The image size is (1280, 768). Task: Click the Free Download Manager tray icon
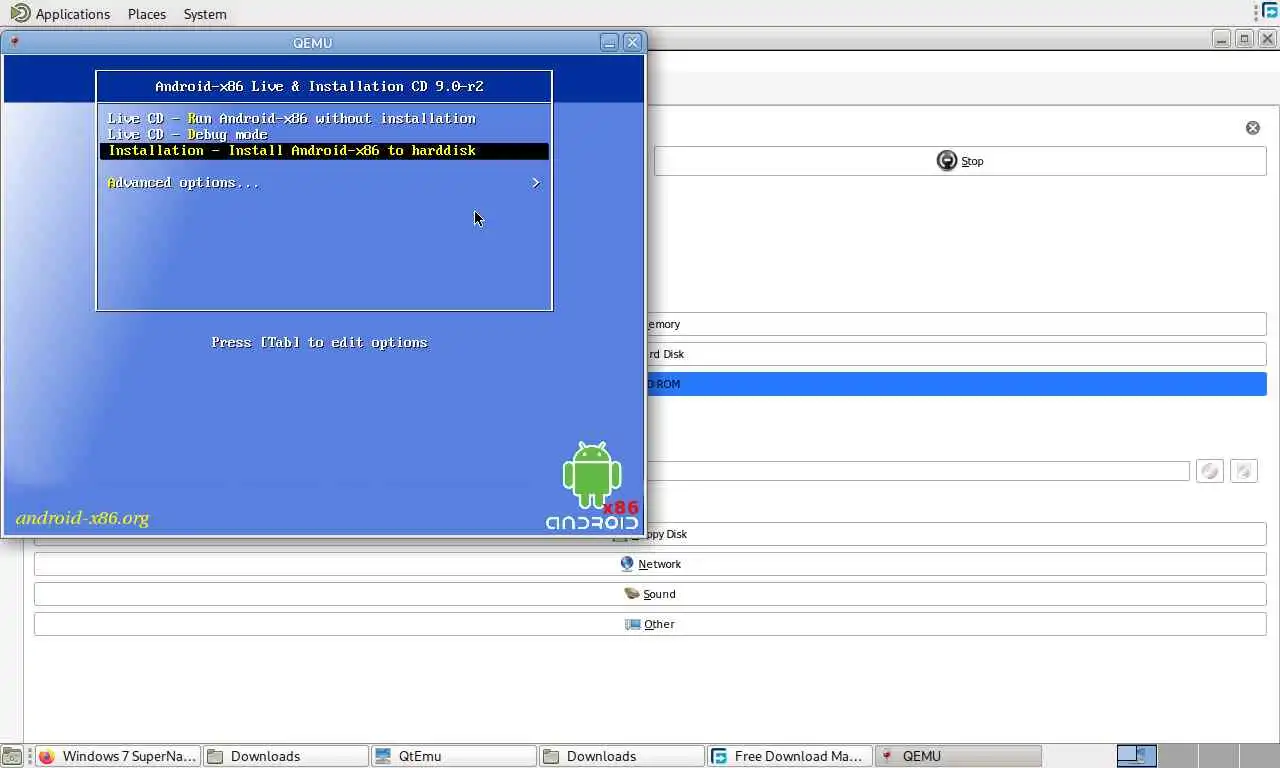click(1270, 11)
